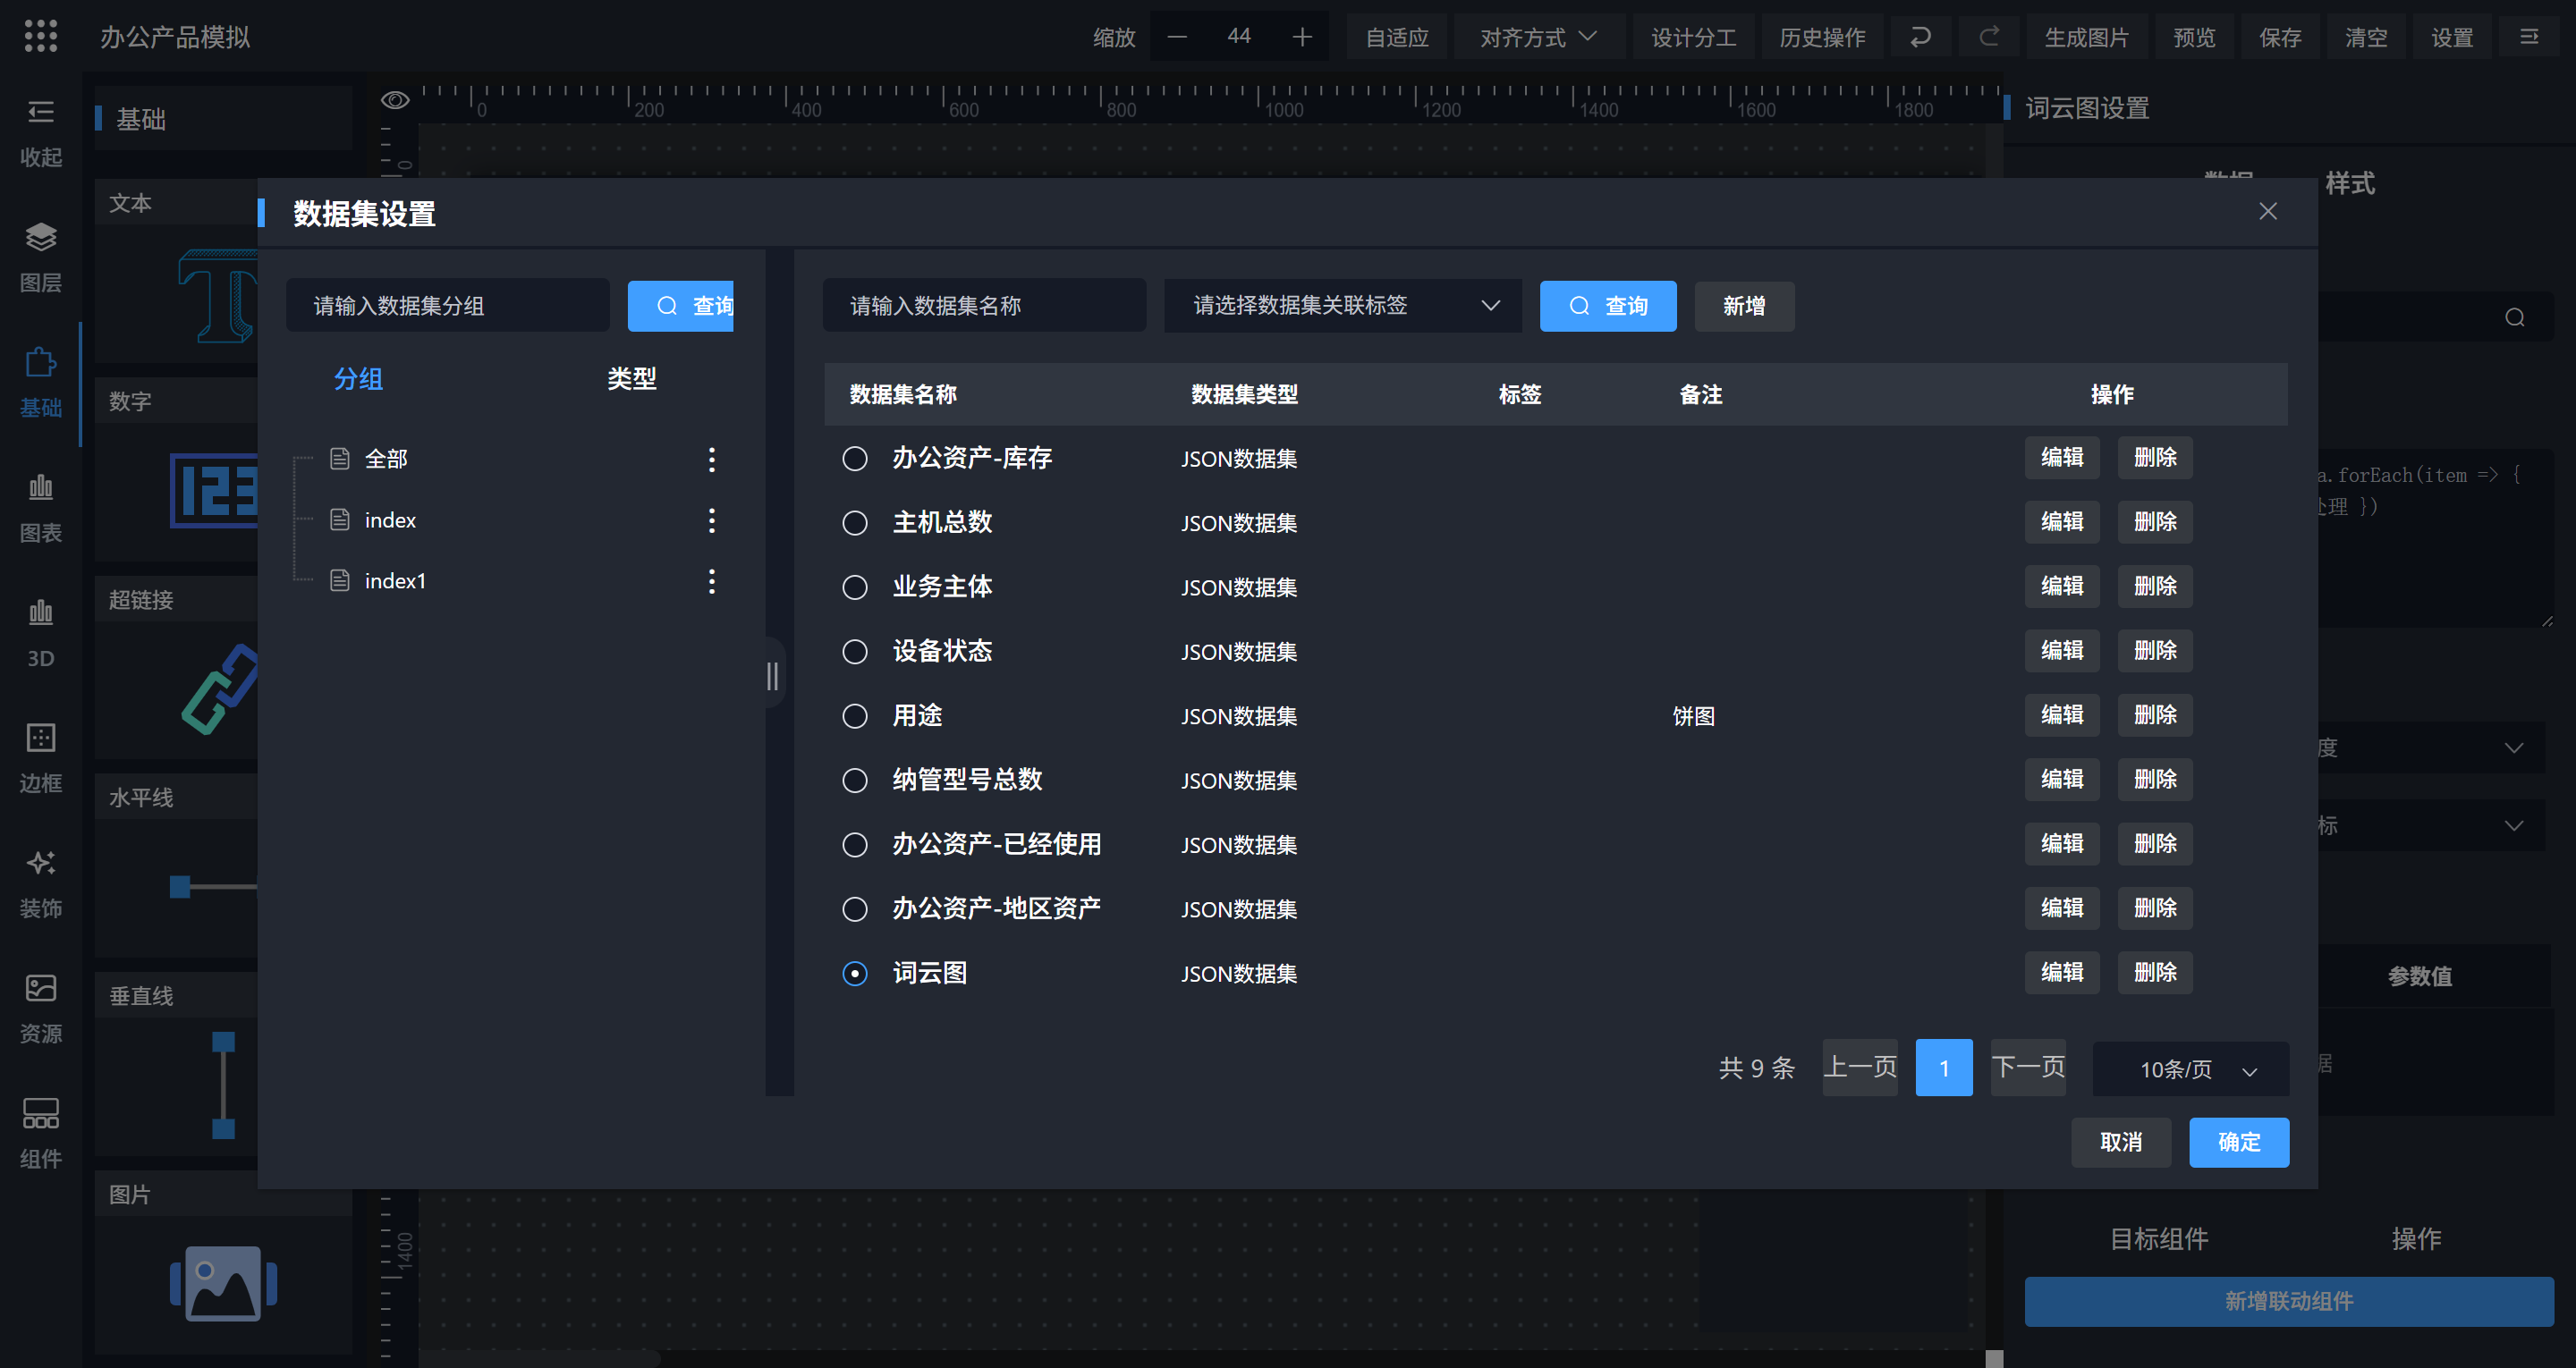Viewport: 2576px width, 1368px height.
Task: Click the 请输入数据集名称 input field
Action: pyautogui.click(x=983, y=305)
